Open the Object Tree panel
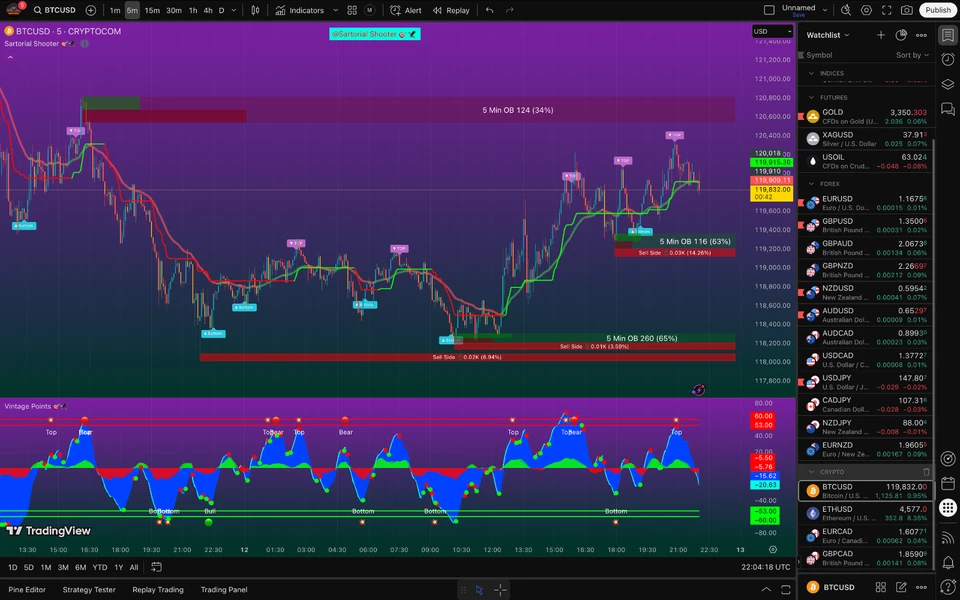 coord(948,84)
